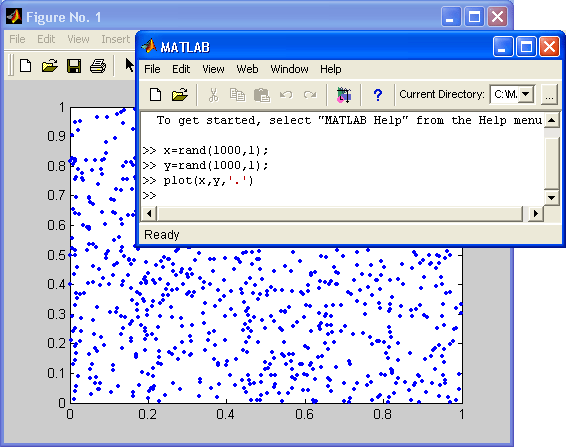Image resolution: width=566 pixels, height=447 pixels.
Task: Click the 0.6 x-axis tick label
Action: pyautogui.click(x=304, y=414)
